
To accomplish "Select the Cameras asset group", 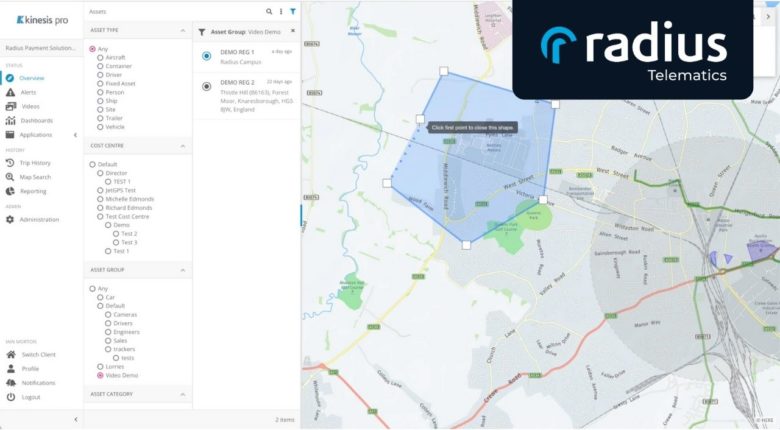I will tap(108, 315).
